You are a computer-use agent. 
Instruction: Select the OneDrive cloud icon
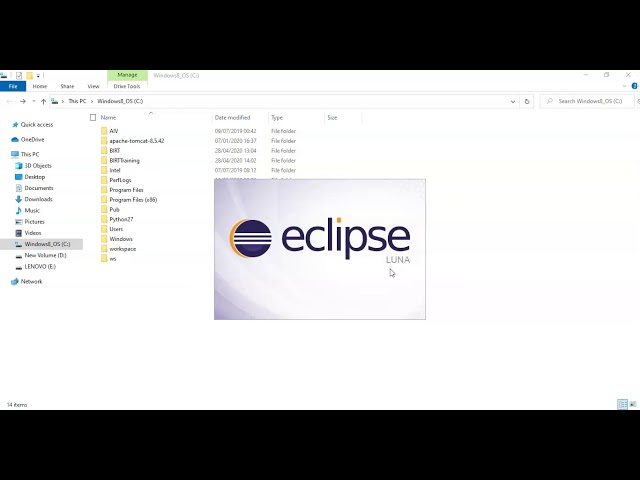coord(15,140)
